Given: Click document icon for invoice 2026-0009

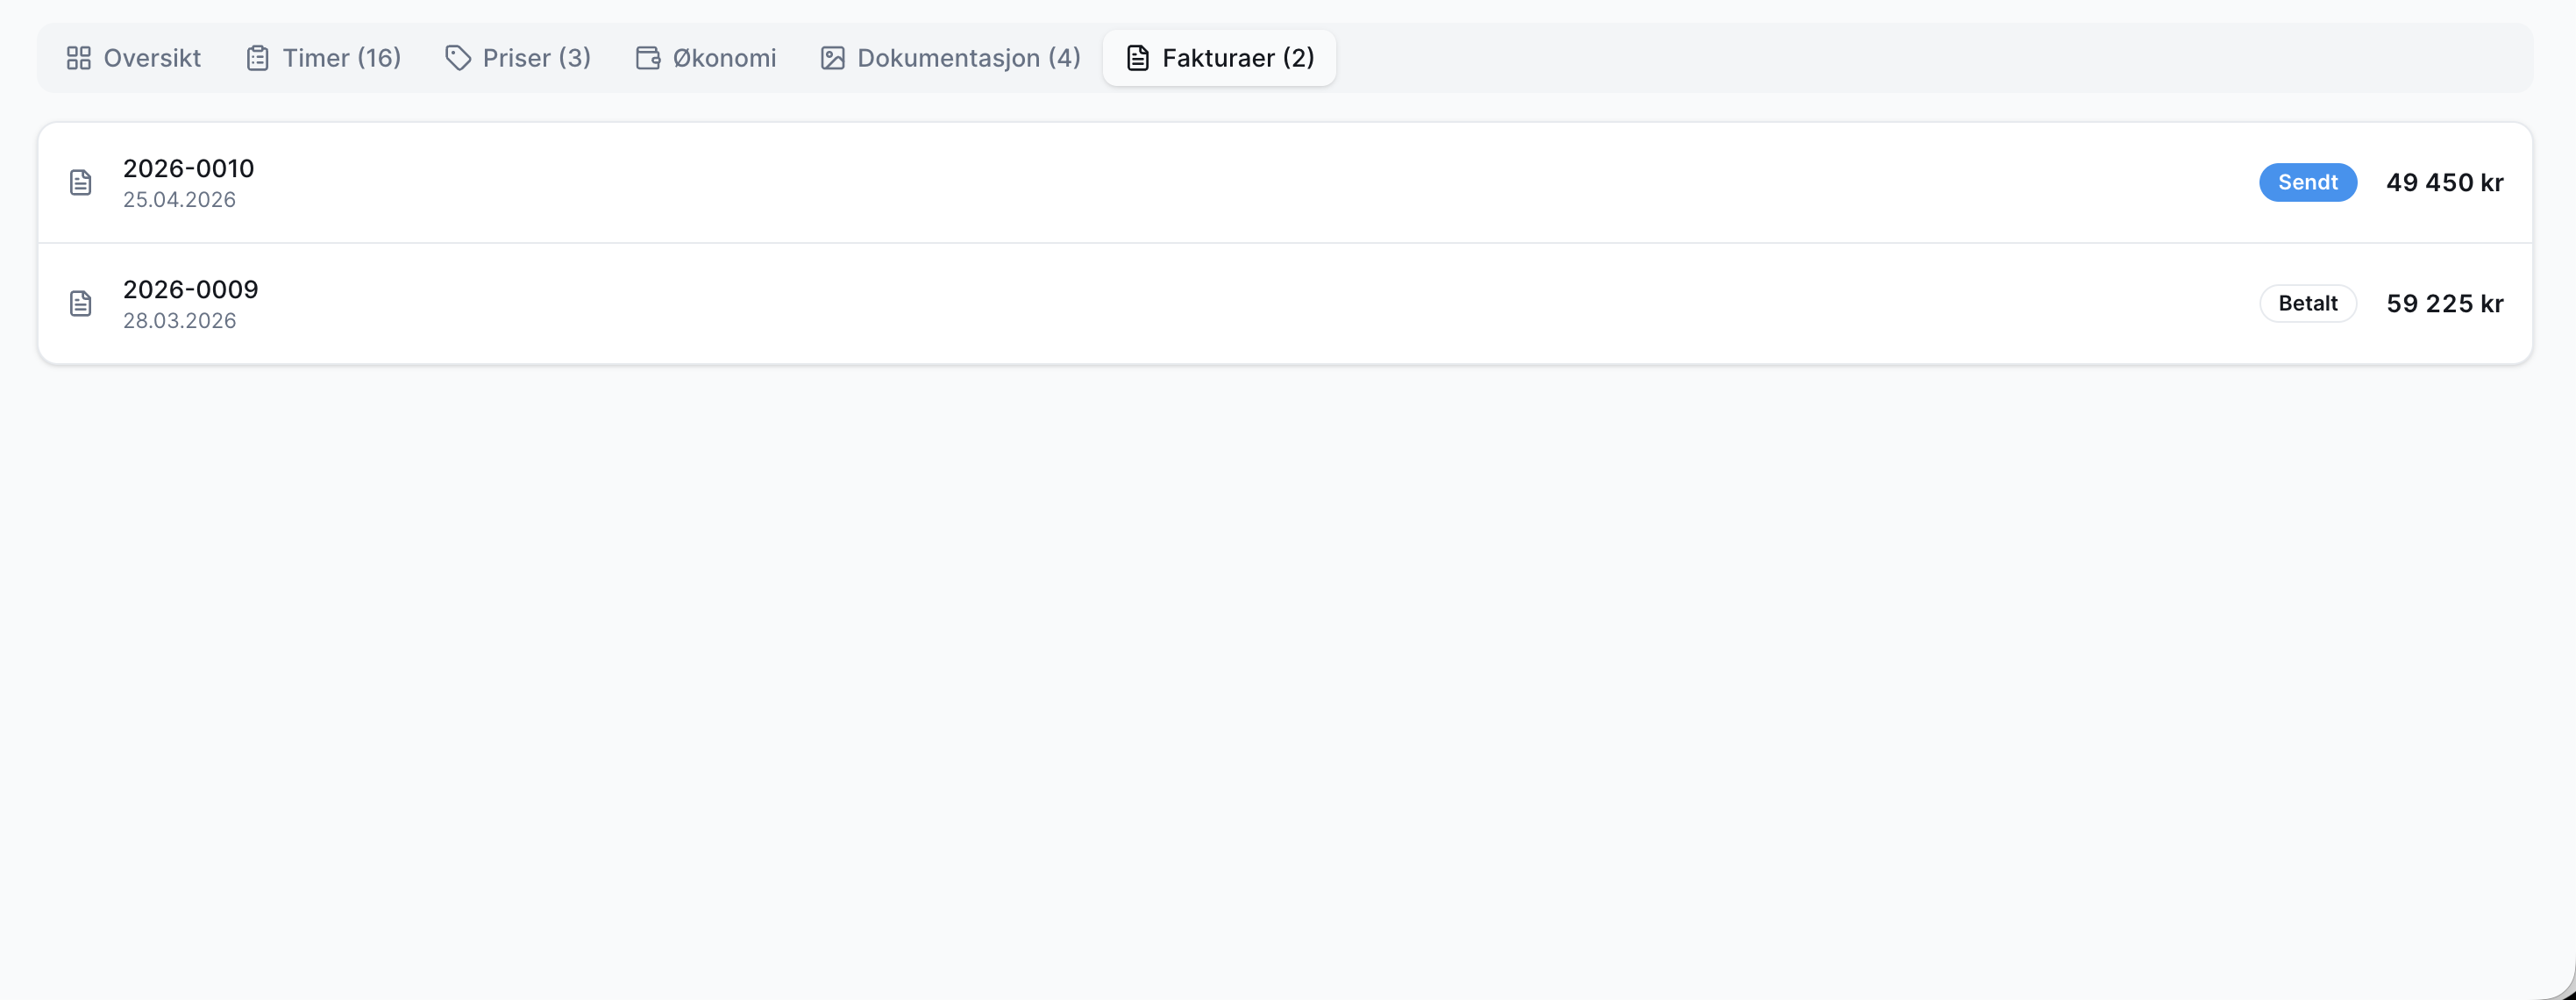Looking at the screenshot, I should [x=80, y=303].
